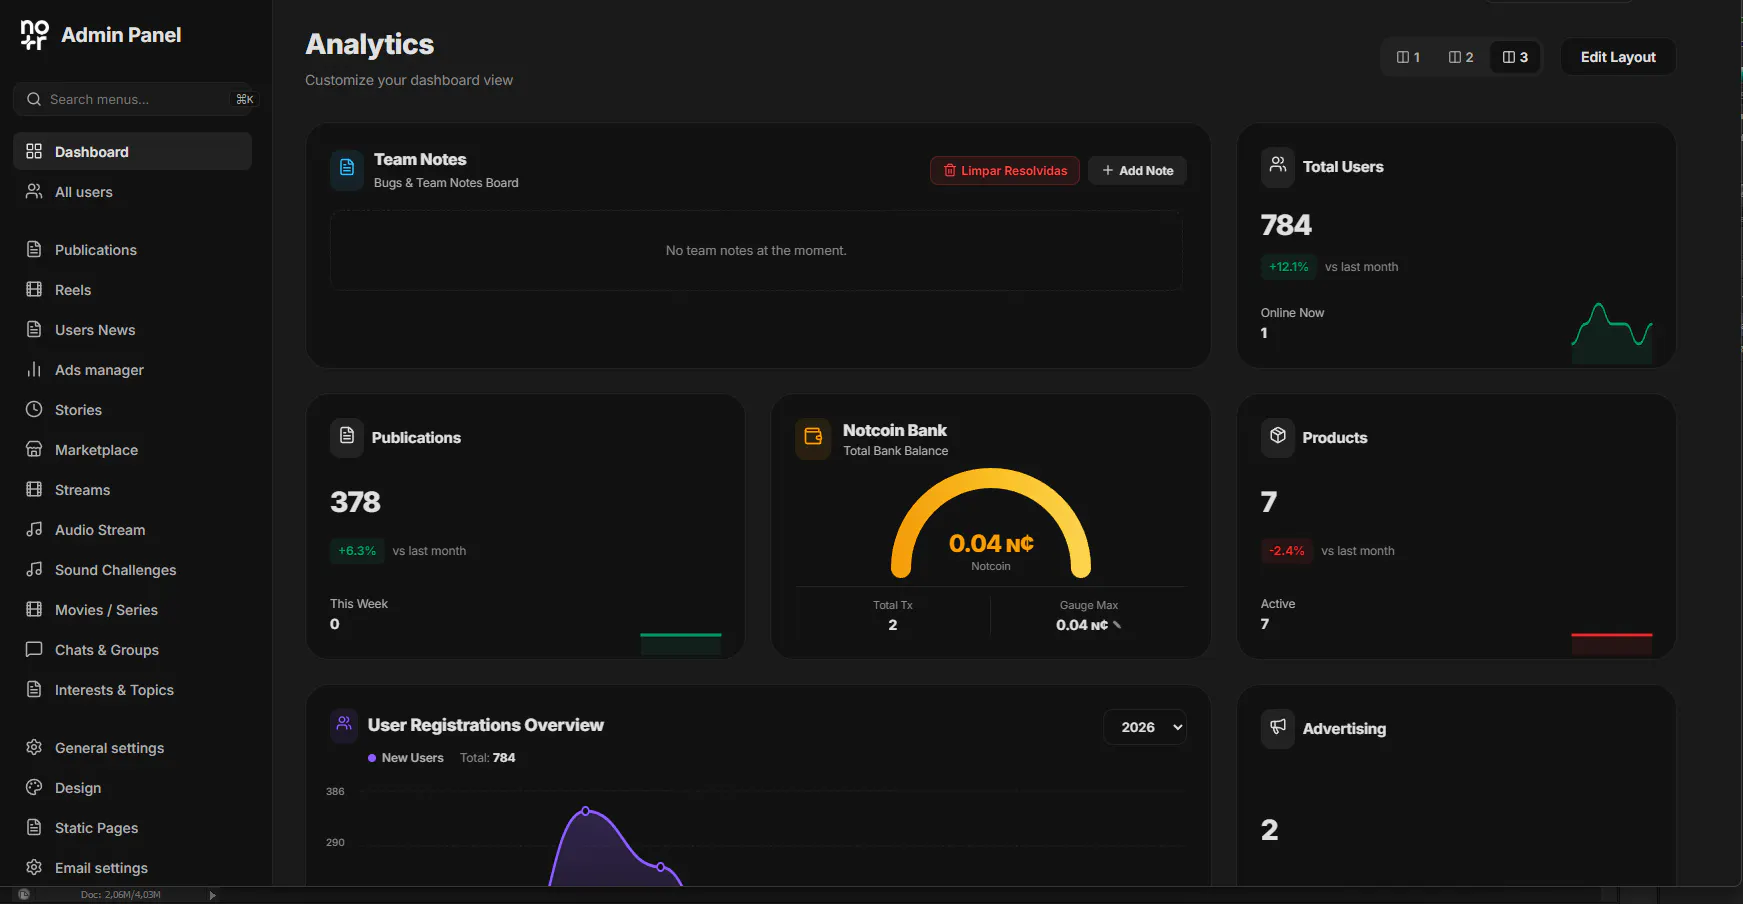Click the Total Users people icon
This screenshot has width=1743, height=904.
click(x=1278, y=166)
